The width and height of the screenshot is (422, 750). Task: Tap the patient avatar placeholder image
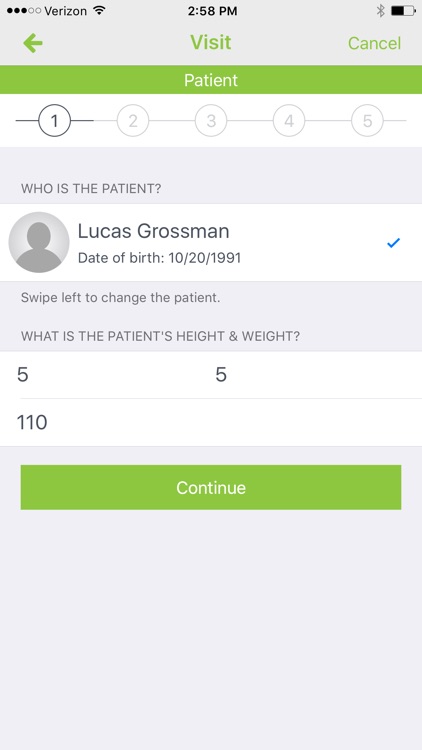[x=39, y=243]
